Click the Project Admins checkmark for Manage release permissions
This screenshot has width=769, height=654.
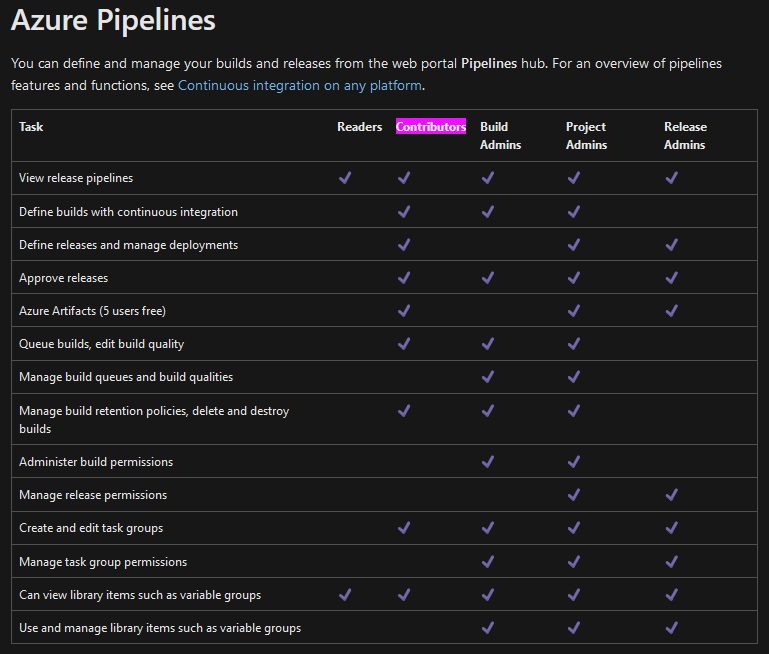tap(574, 495)
